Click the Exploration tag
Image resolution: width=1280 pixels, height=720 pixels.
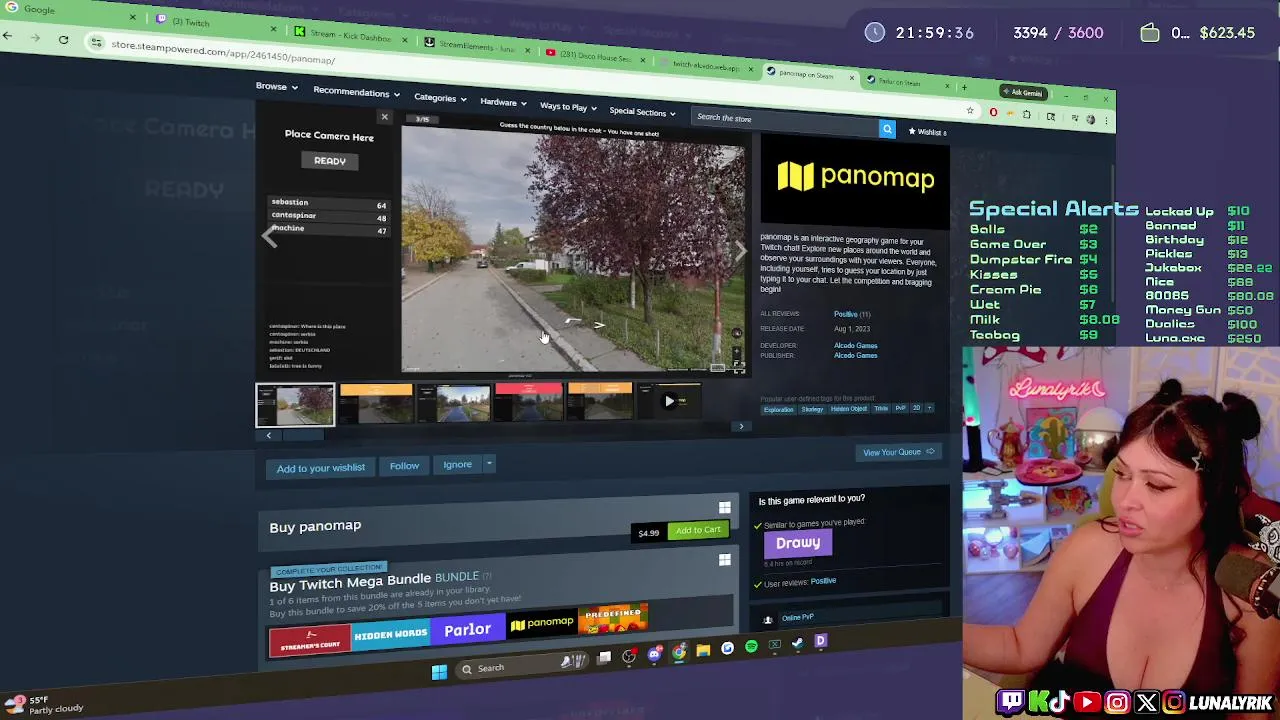pos(778,409)
